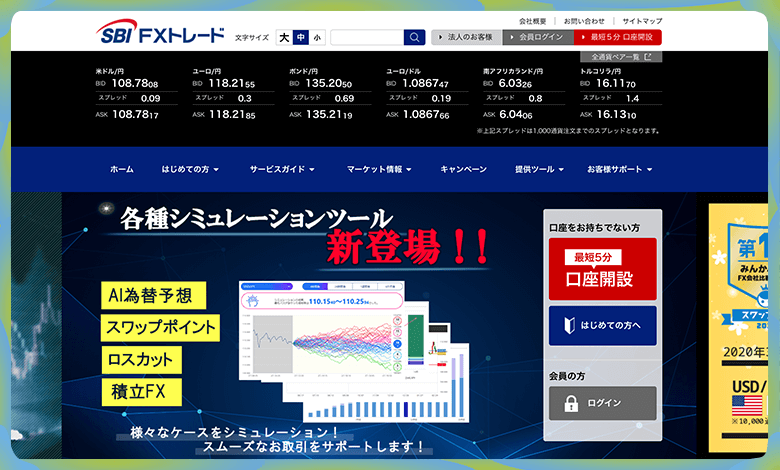Set font size to 大
Viewport: 780px width, 470px height.
coord(284,37)
